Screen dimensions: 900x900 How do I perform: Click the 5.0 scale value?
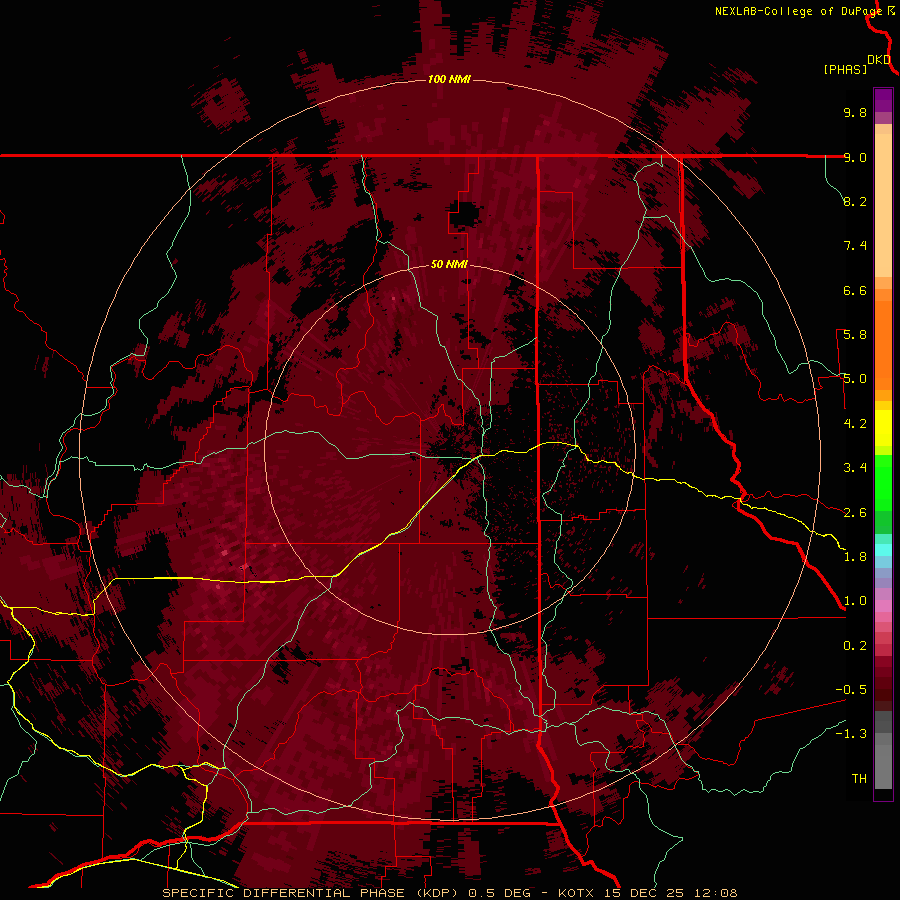pyautogui.click(x=855, y=379)
